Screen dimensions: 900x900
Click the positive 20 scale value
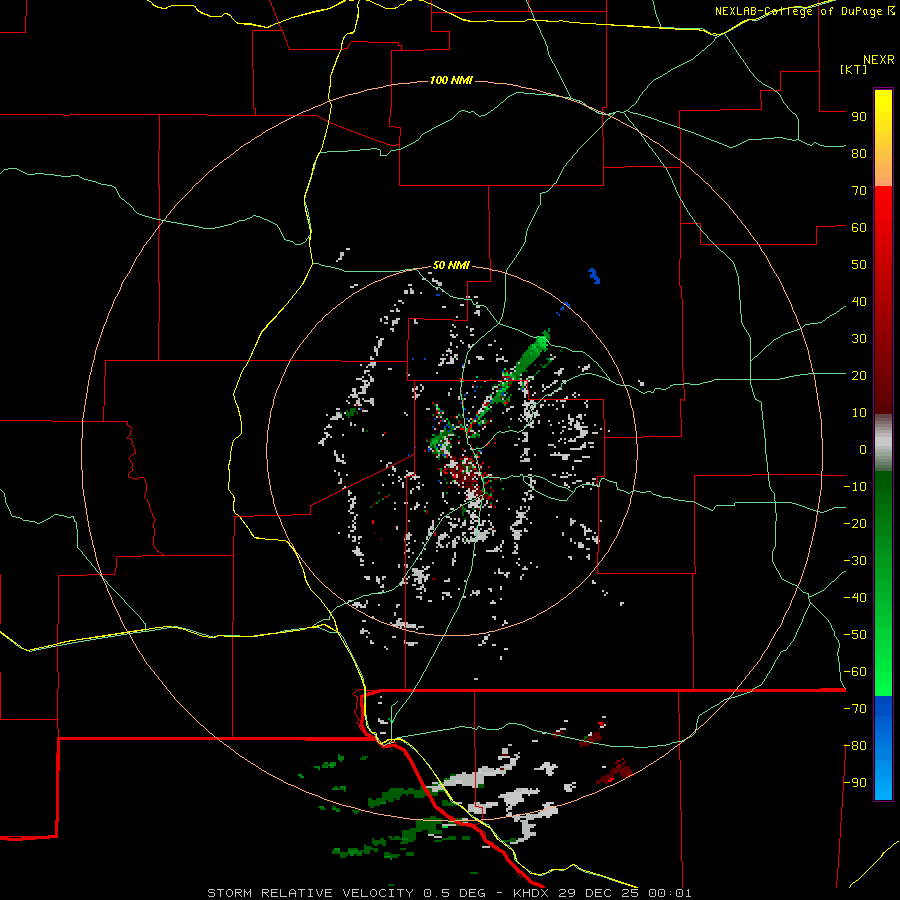859,375
